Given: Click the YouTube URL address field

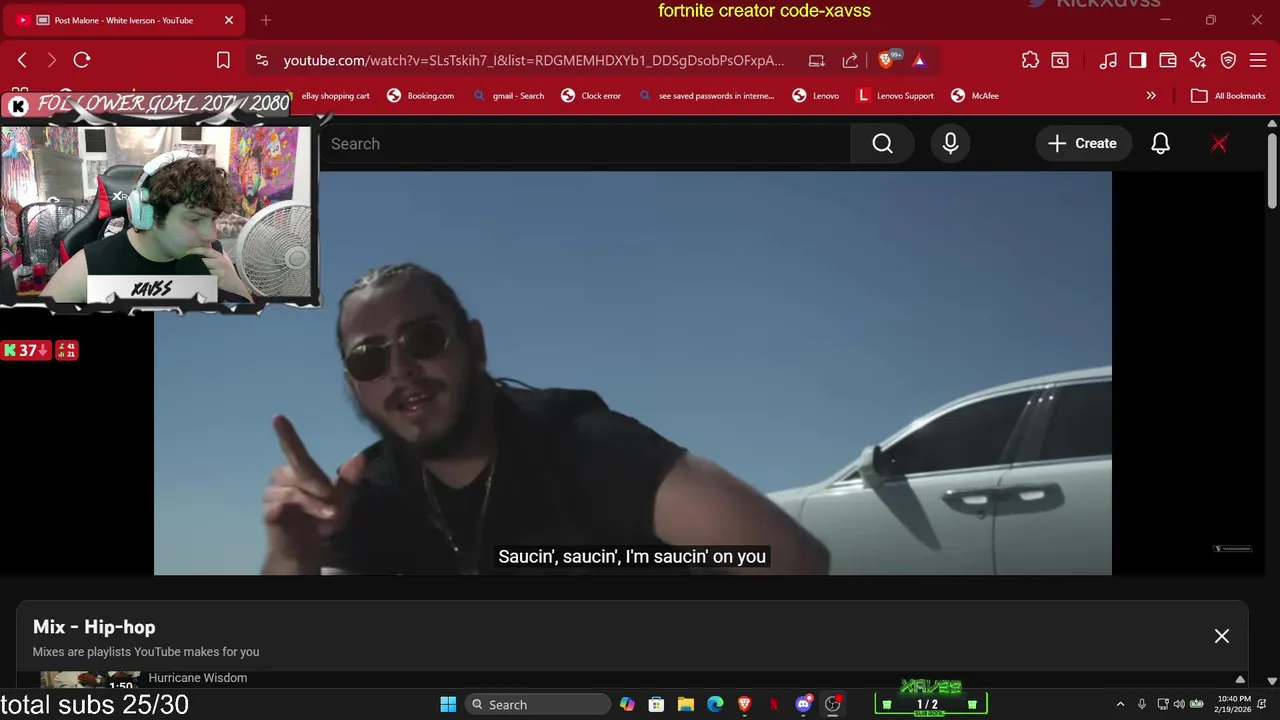Looking at the screenshot, I should pos(534,60).
